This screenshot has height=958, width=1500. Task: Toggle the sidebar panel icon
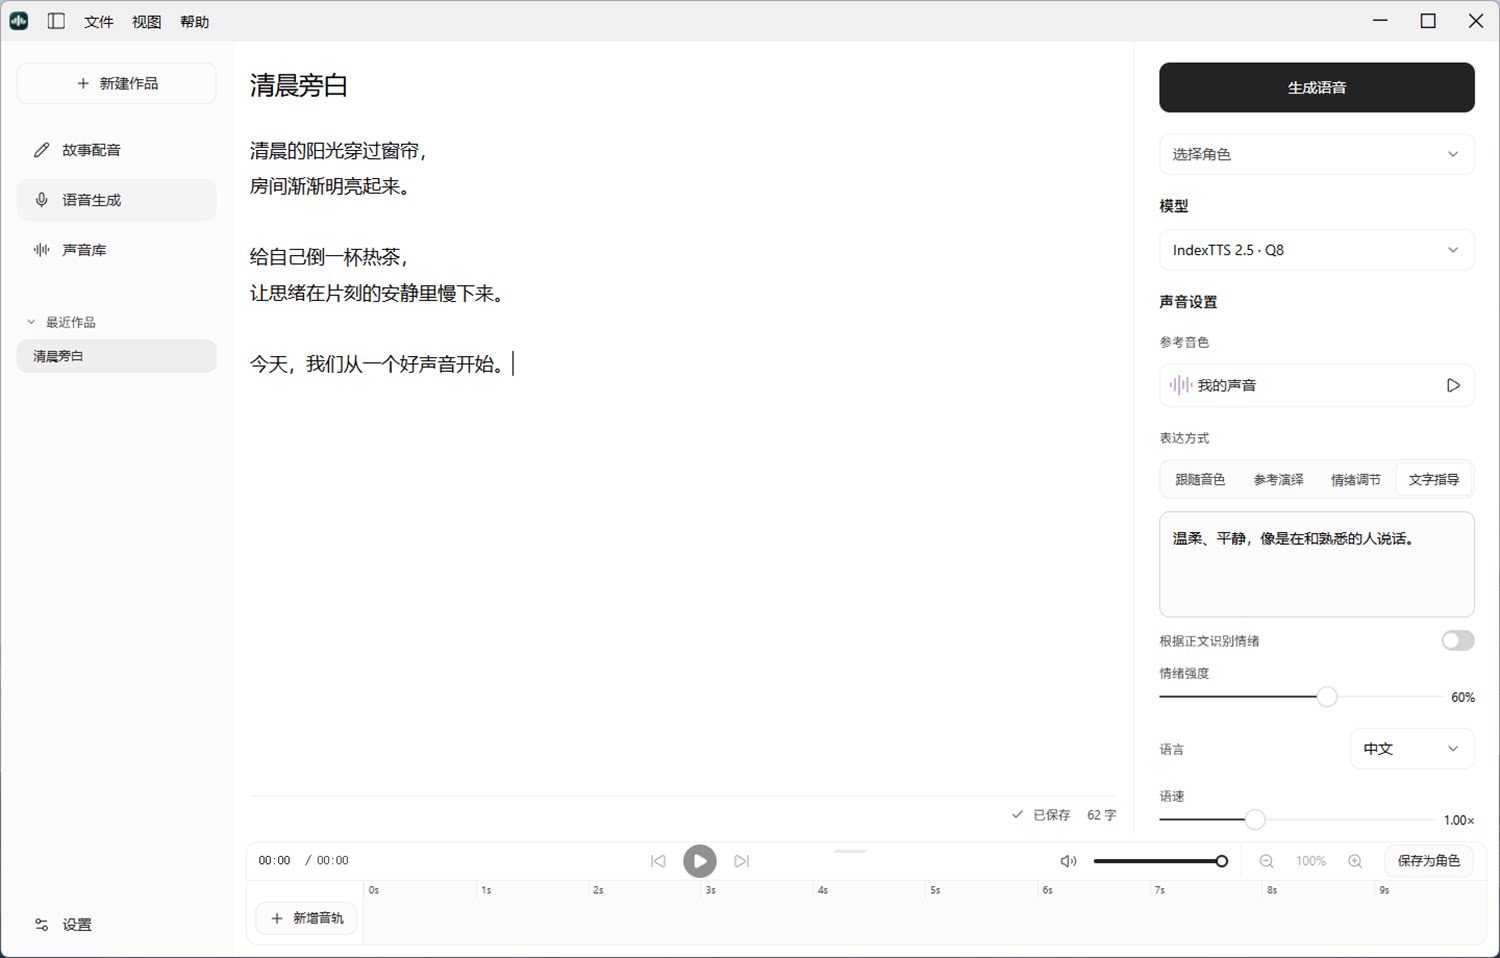[56, 21]
